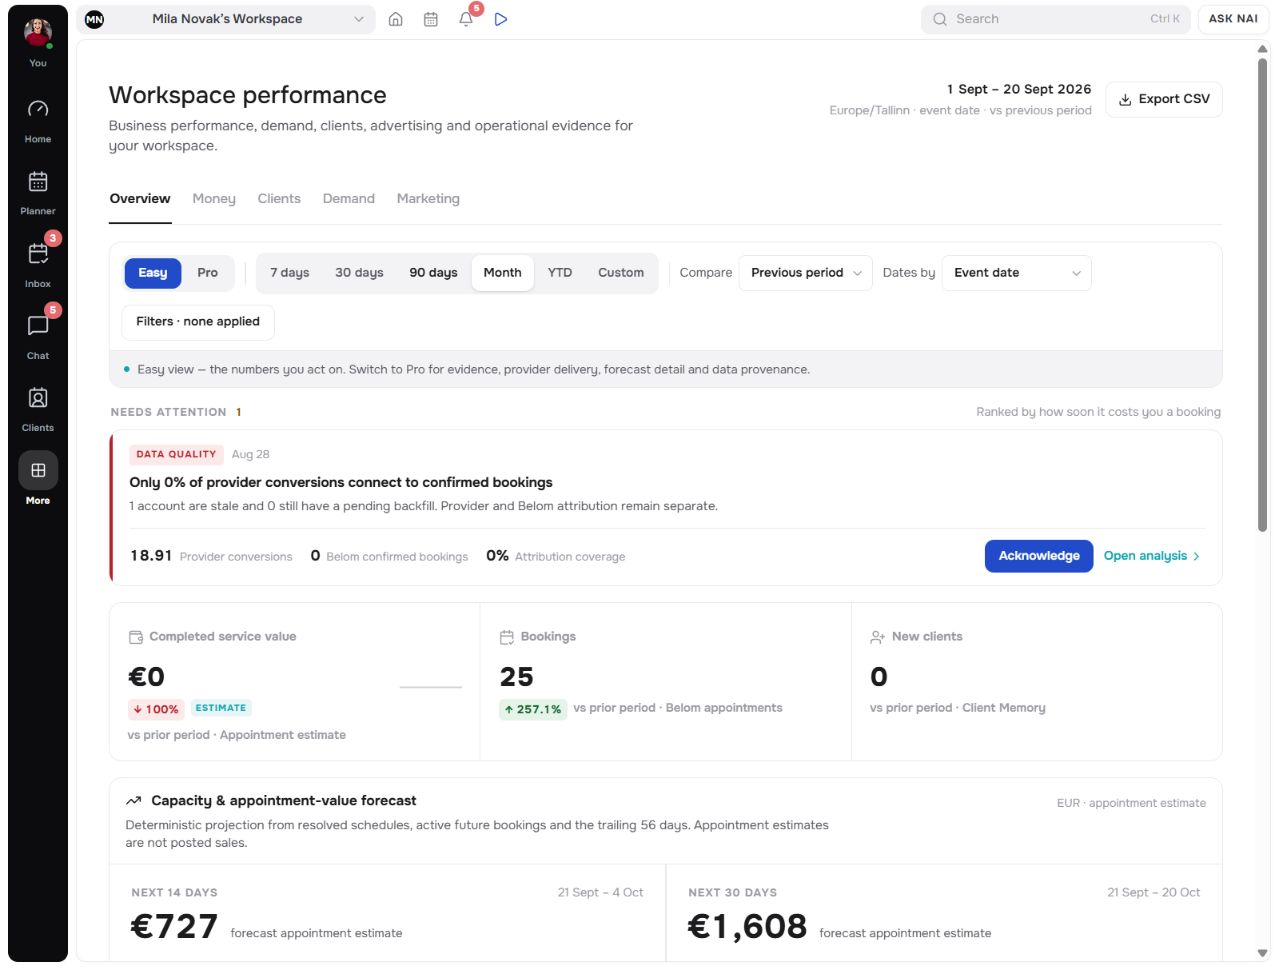Click the New clients card icon

(878, 637)
